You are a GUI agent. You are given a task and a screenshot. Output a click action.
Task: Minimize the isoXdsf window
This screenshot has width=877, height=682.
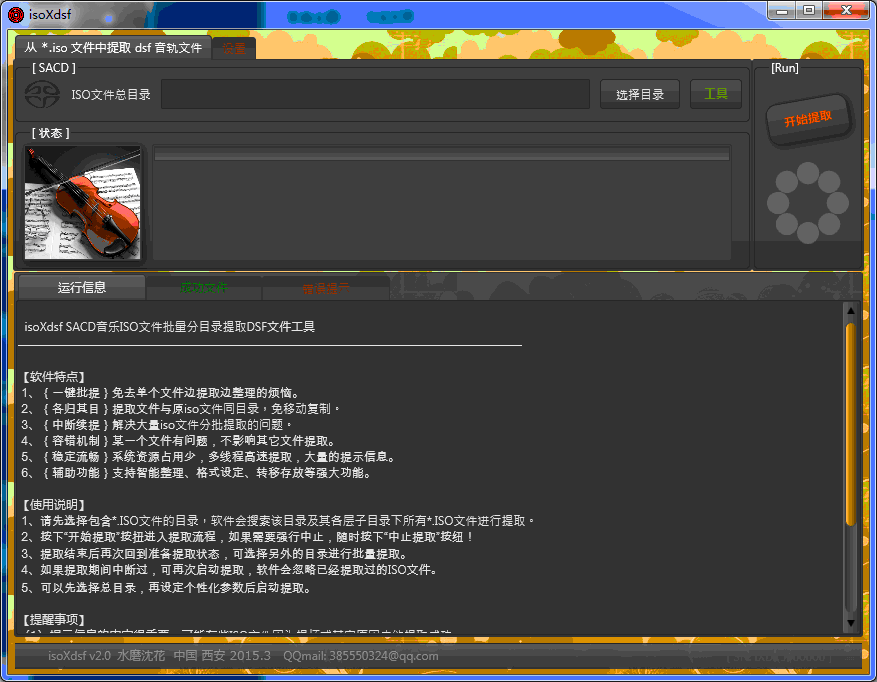[780, 10]
